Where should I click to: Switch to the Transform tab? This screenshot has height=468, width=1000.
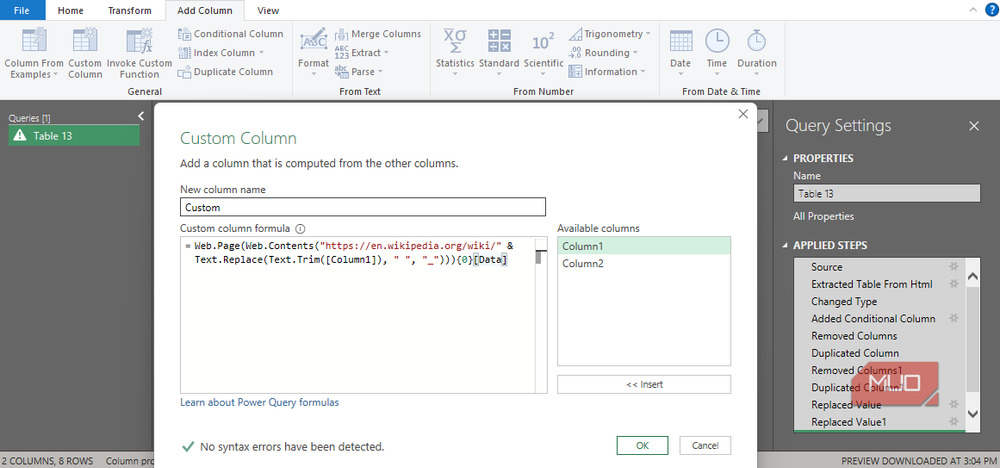coord(129,10)
